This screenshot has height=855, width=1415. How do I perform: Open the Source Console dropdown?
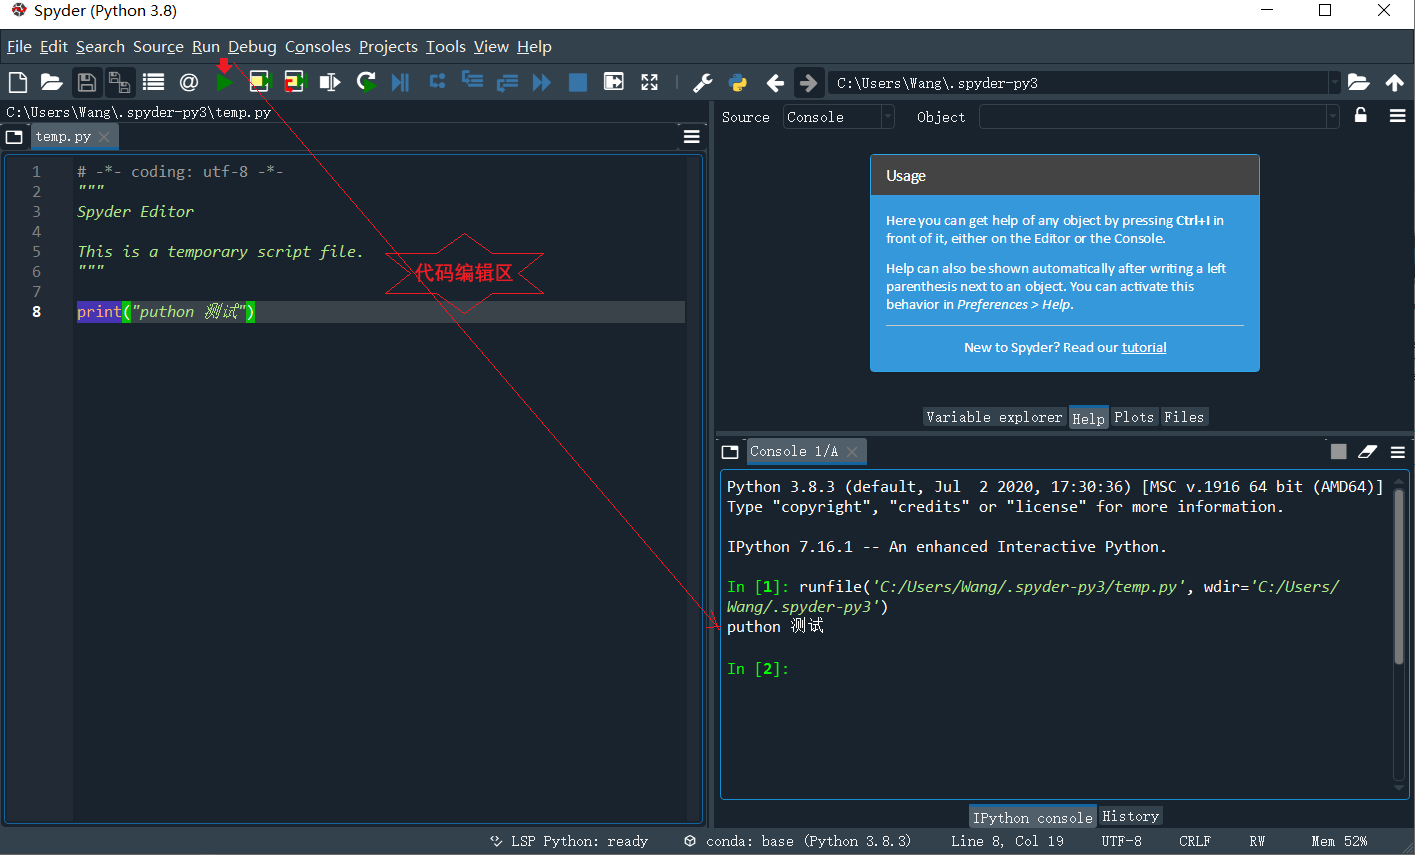pos(839,117)
